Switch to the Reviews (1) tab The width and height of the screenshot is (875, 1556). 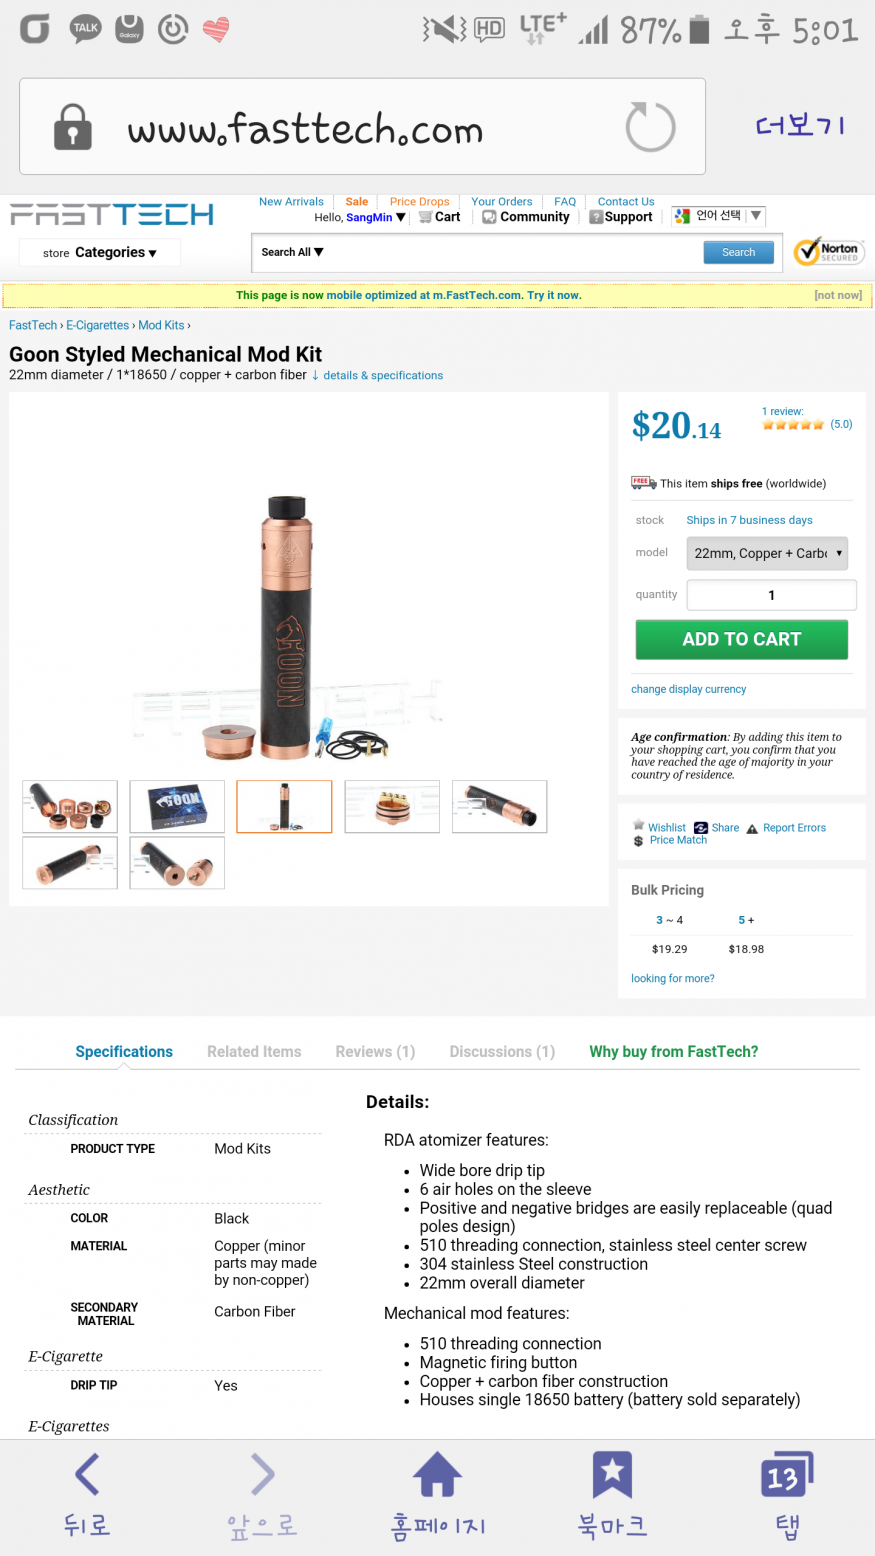[375, 1051]
